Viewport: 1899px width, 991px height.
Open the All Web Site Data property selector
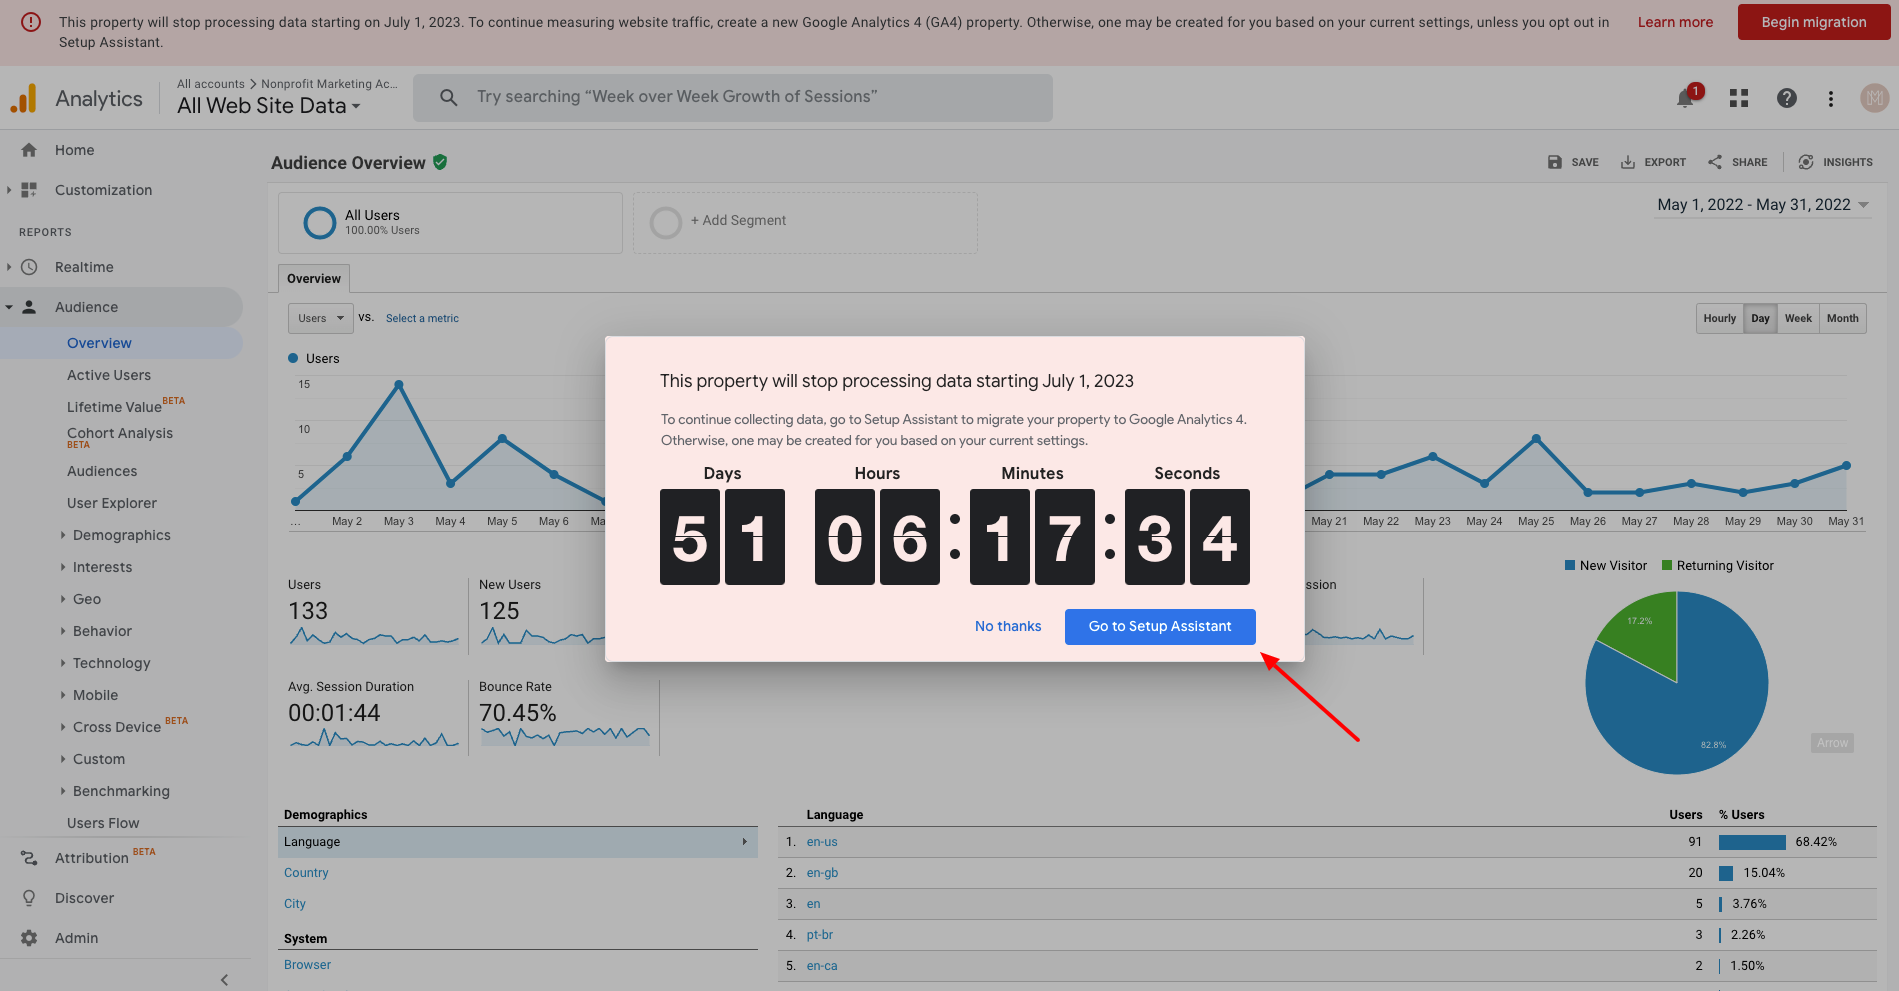click(269, 106)
